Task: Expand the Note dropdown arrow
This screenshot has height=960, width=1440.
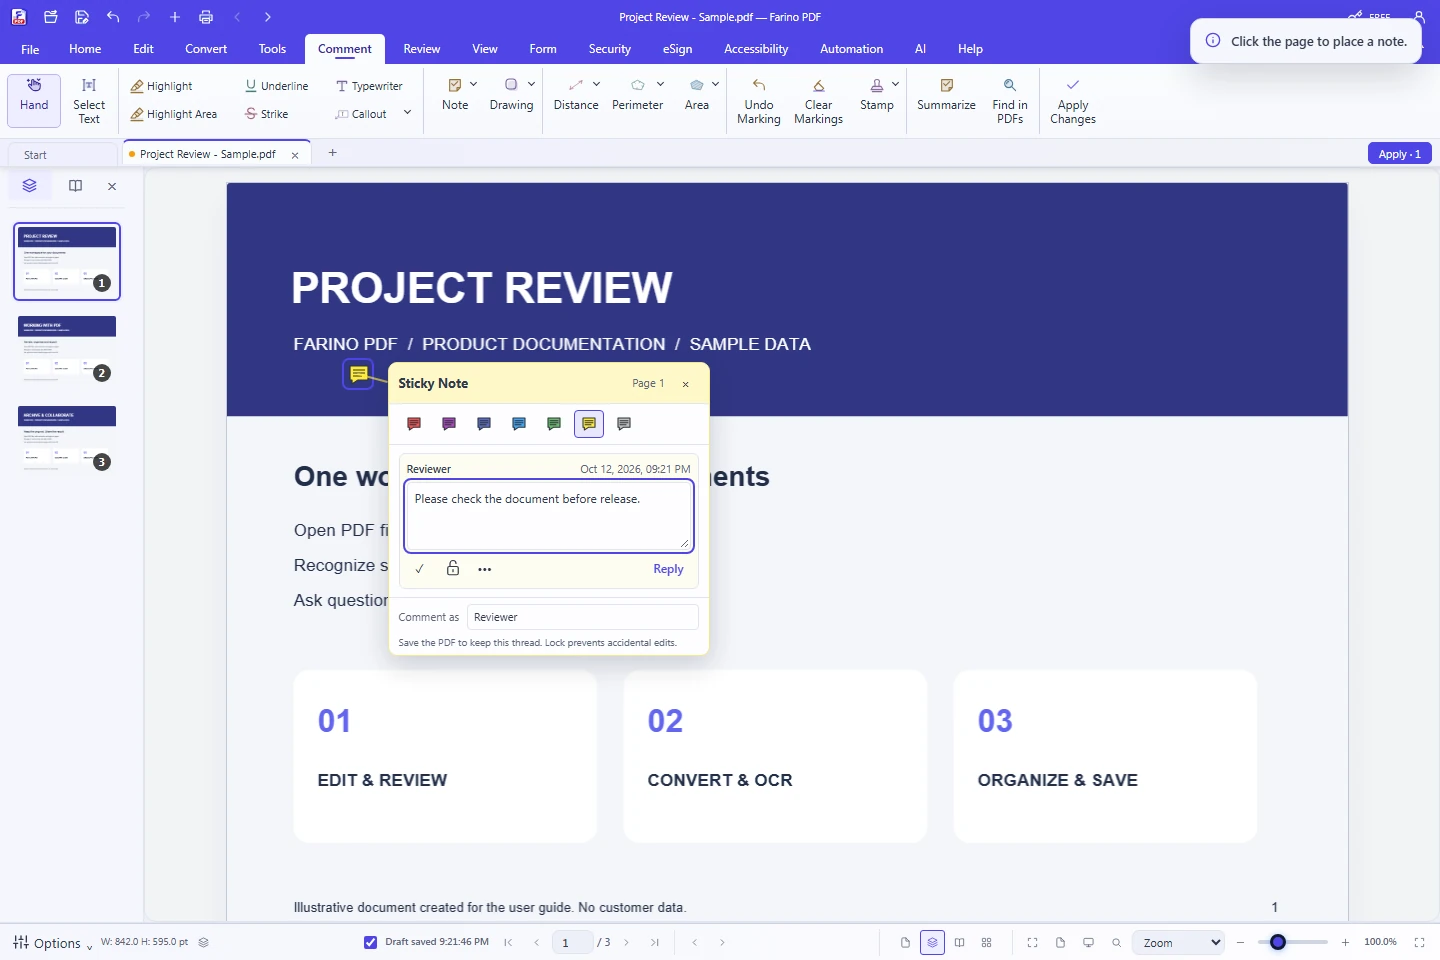Action: pos(473,84)
